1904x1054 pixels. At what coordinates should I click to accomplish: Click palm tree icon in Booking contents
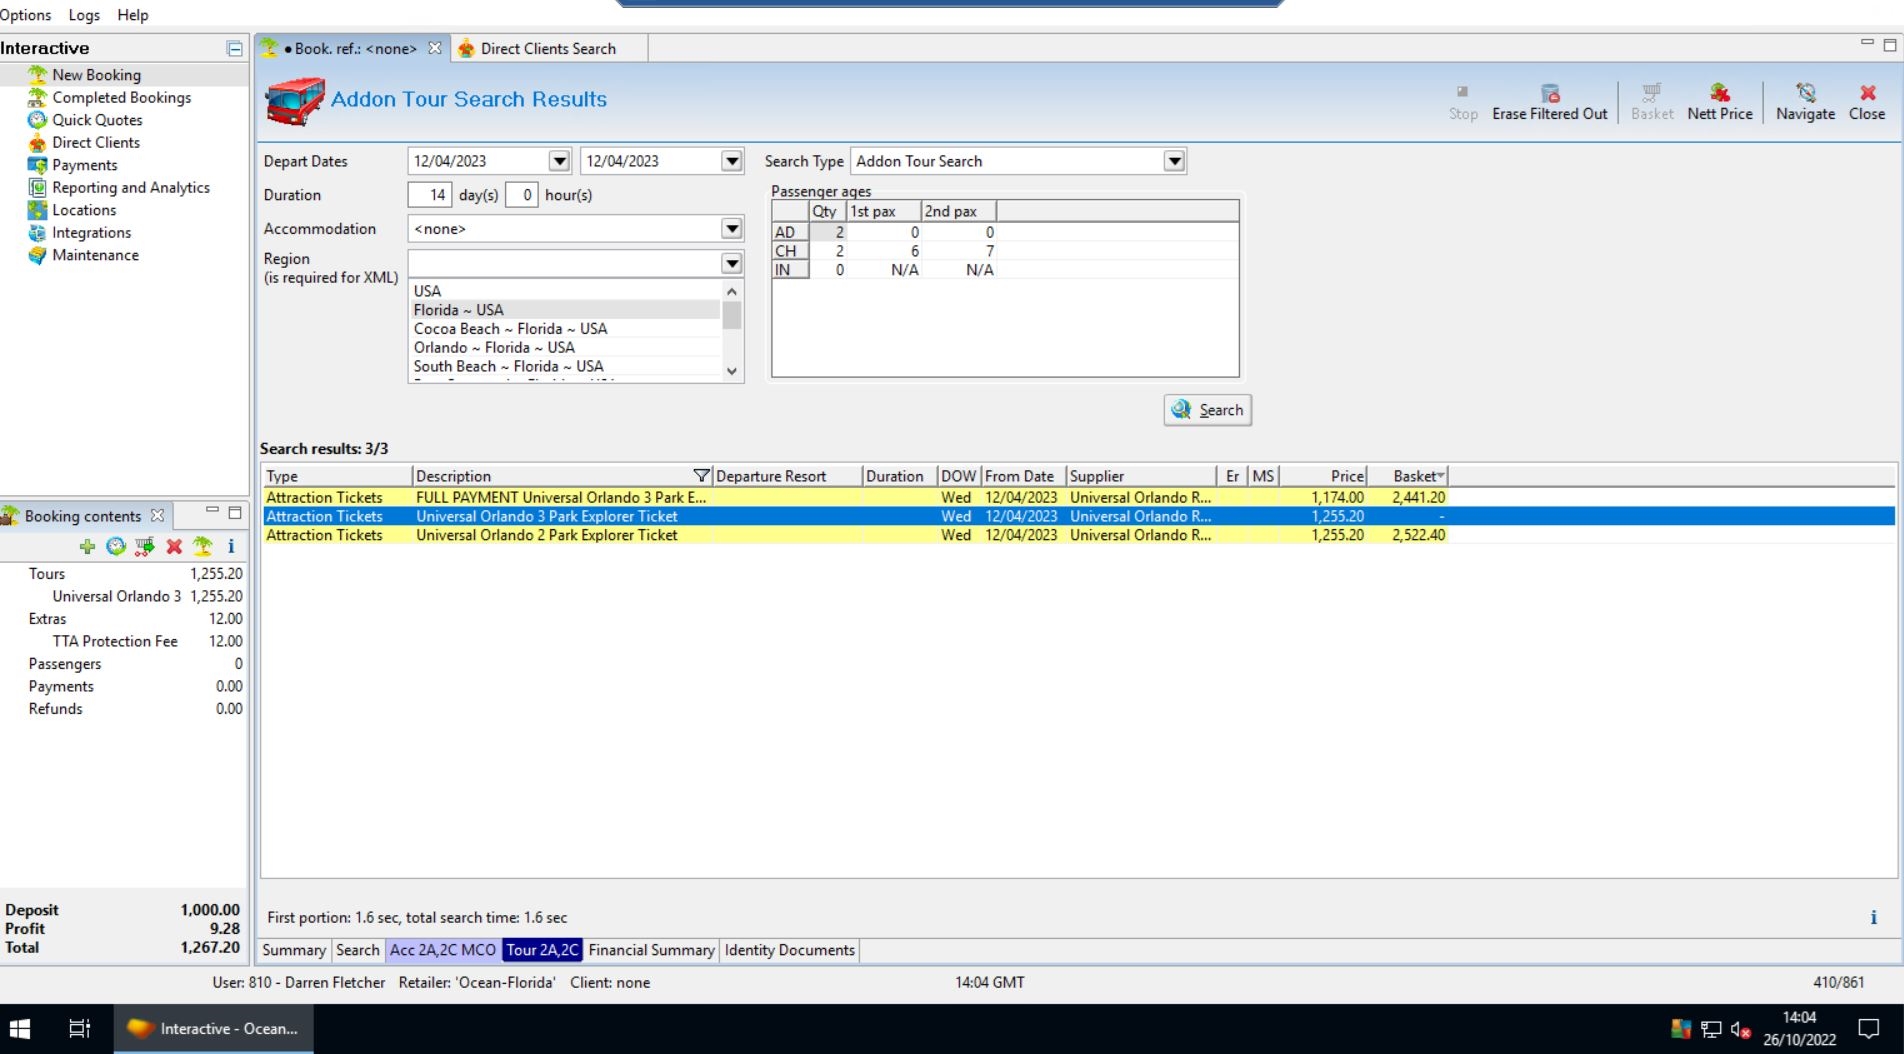[203, 546]
